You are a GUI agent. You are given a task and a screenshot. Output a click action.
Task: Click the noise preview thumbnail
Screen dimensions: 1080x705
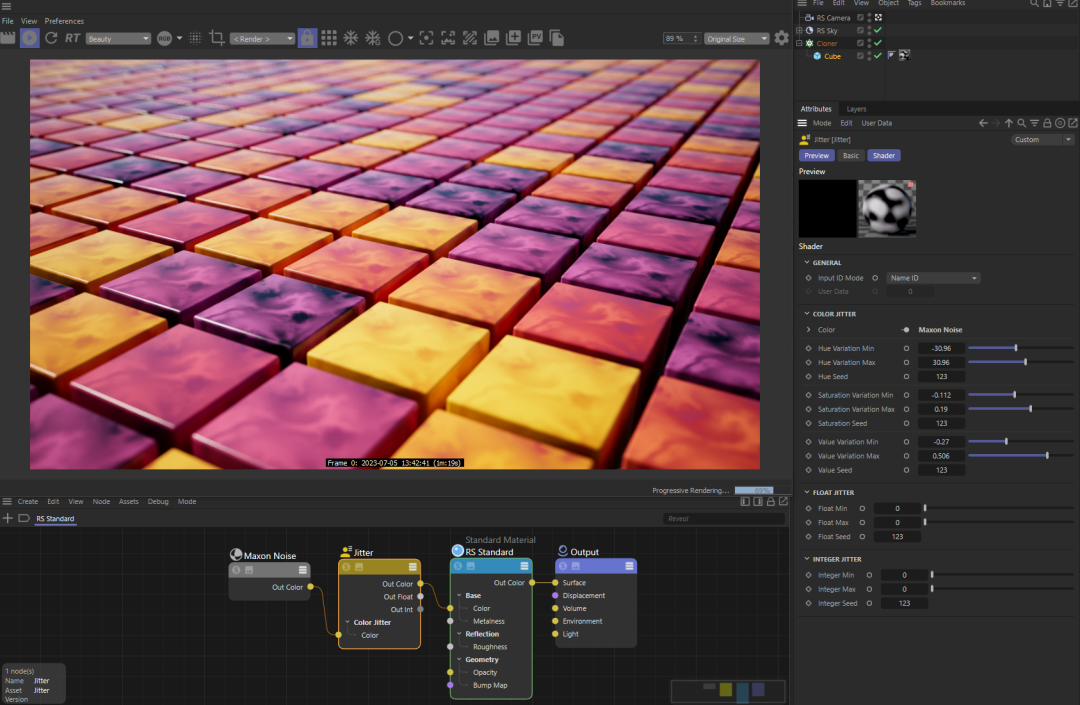point(886,208)
